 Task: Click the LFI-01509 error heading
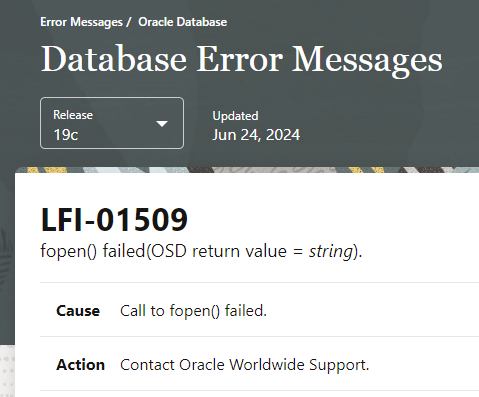point(114,219)
